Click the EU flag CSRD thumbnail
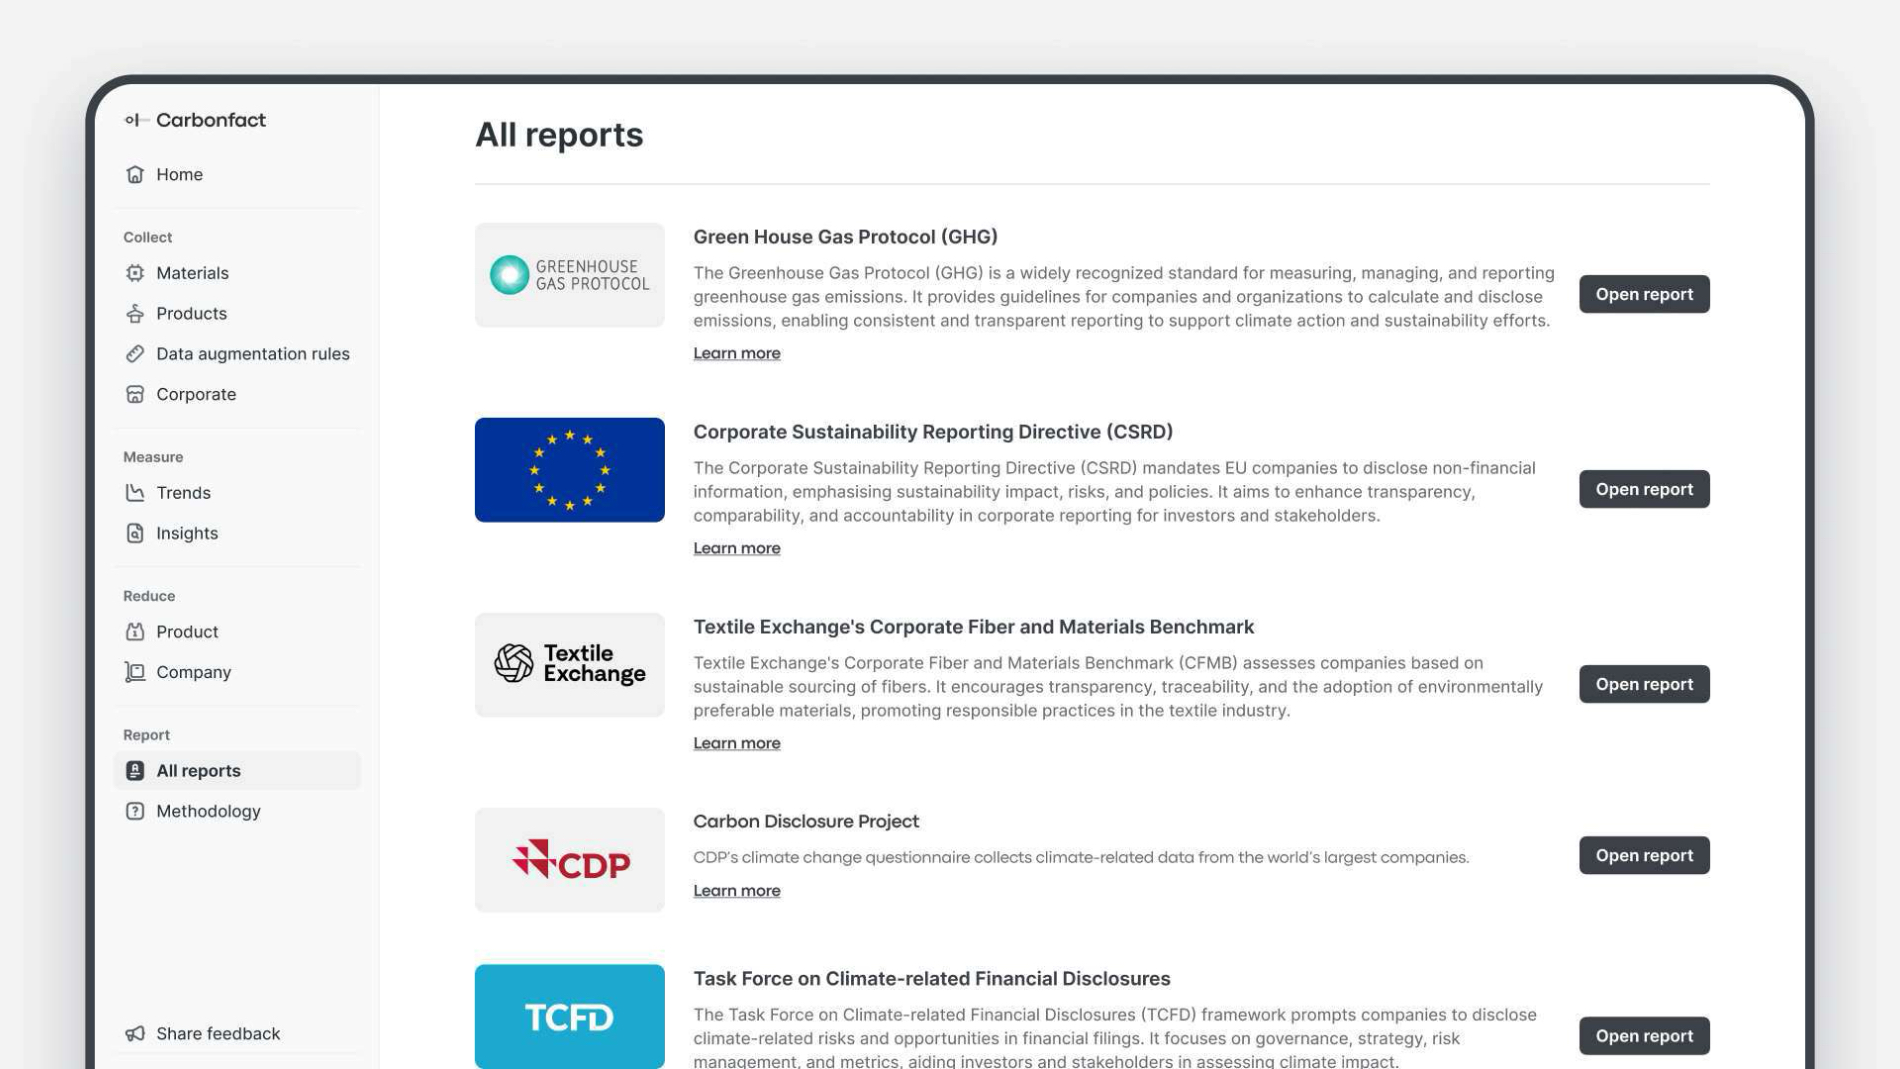 [570, 470]
